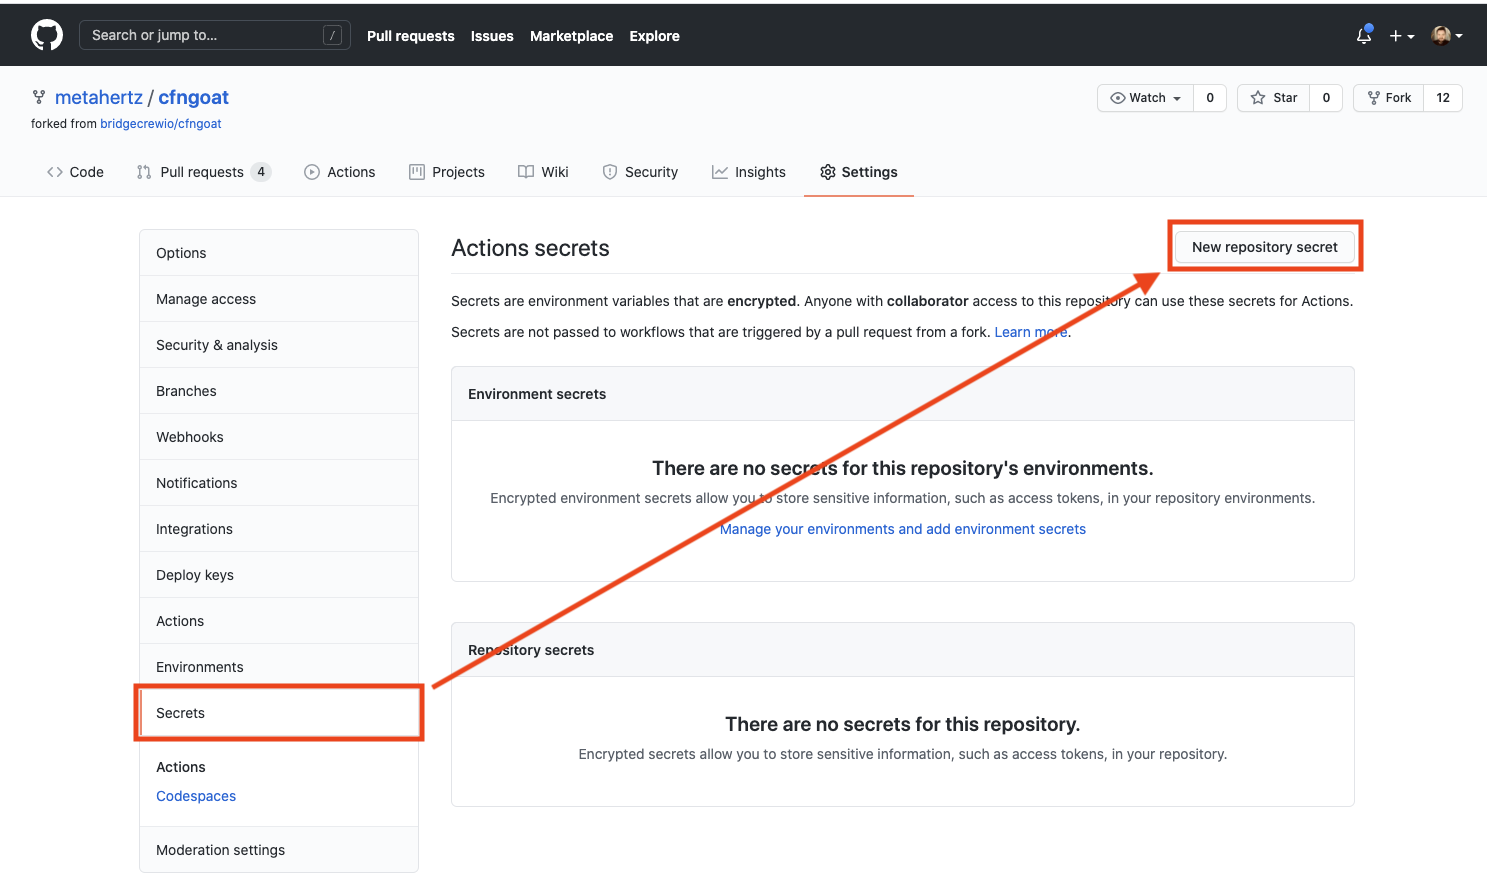
Task: Fork the repository
Action: tap(1388, 98)
